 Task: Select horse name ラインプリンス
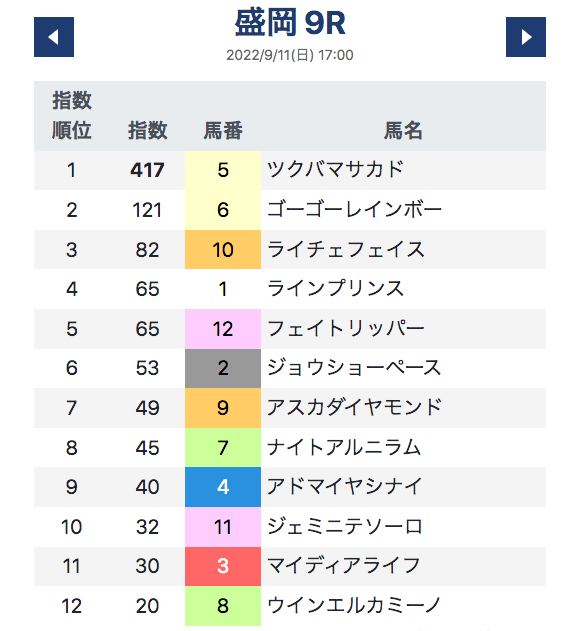click(335, 289)
